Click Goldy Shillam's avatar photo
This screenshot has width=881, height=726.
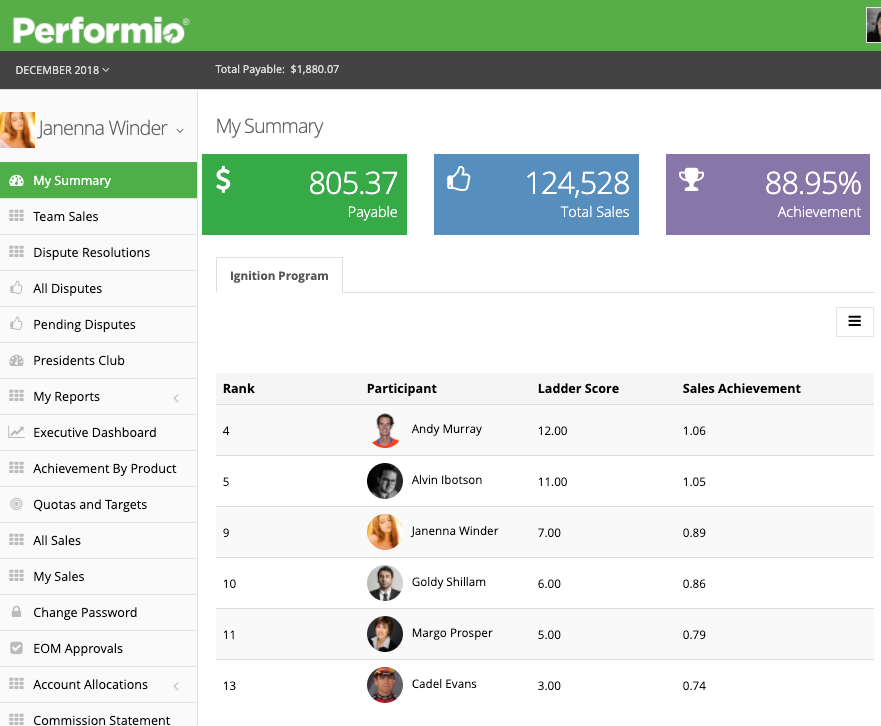(x=385, y=583)
